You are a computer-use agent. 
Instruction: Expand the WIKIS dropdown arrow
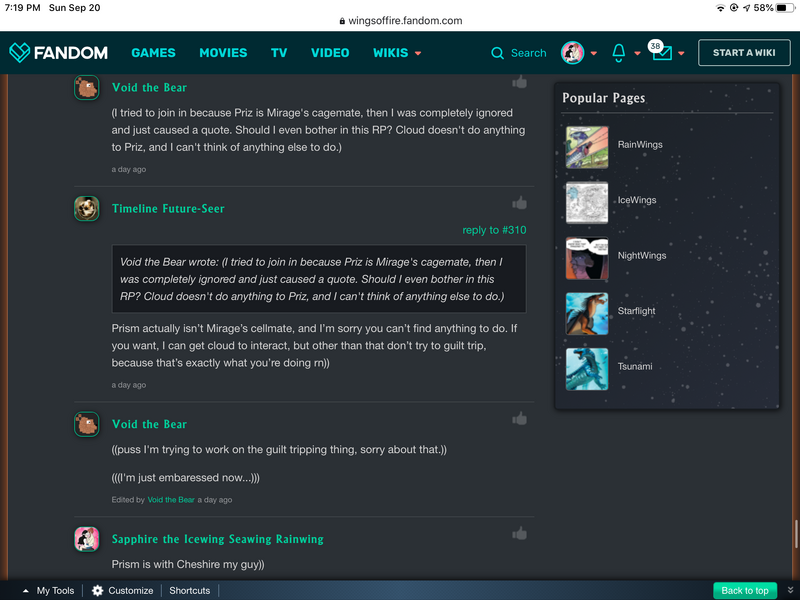418,53
